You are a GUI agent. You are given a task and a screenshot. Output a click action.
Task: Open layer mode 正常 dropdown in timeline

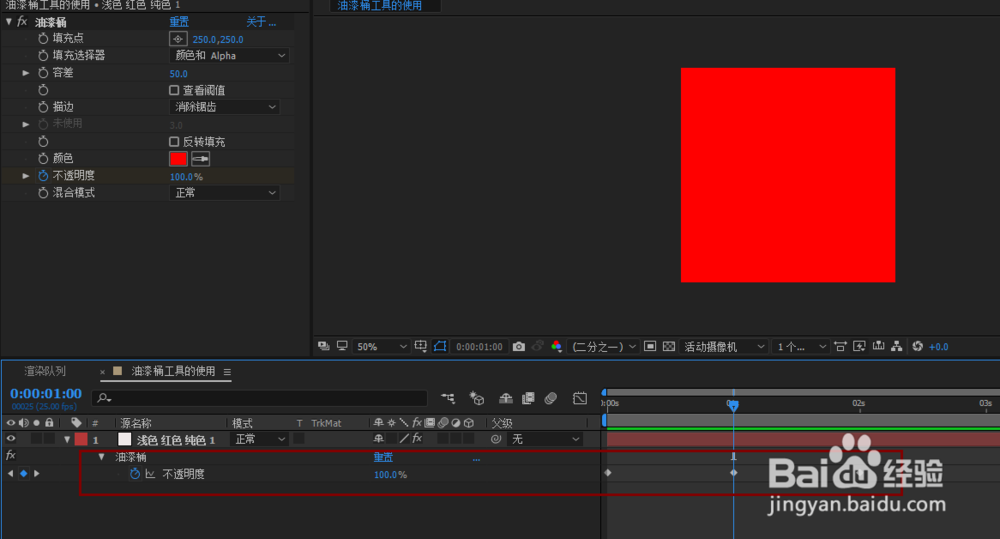(x=259, y=439)
